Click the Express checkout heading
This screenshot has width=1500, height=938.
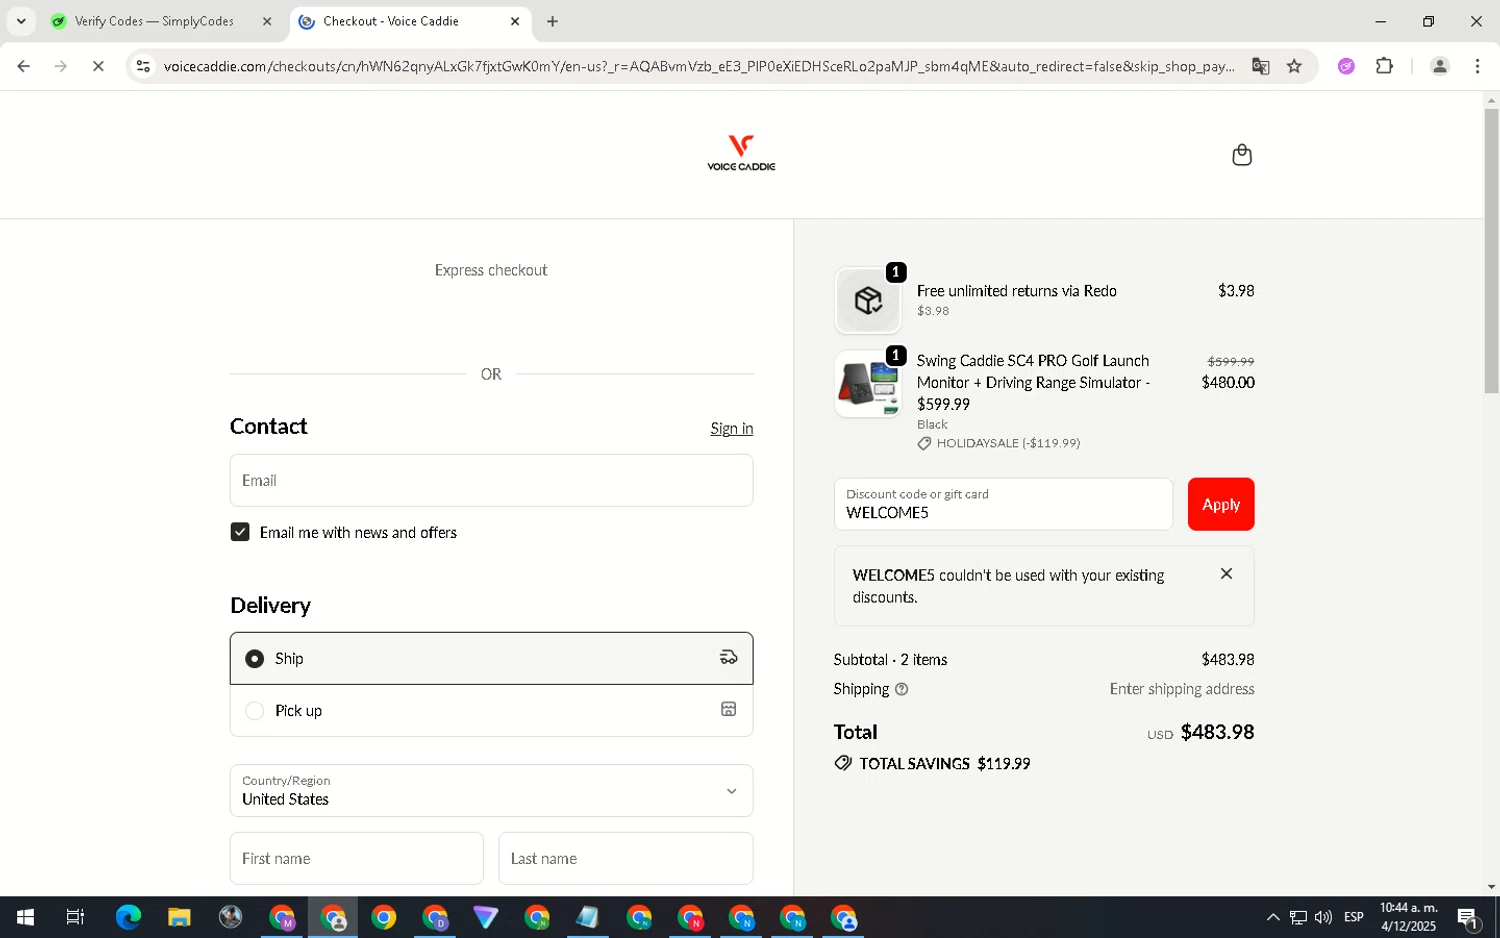[491, 270]
